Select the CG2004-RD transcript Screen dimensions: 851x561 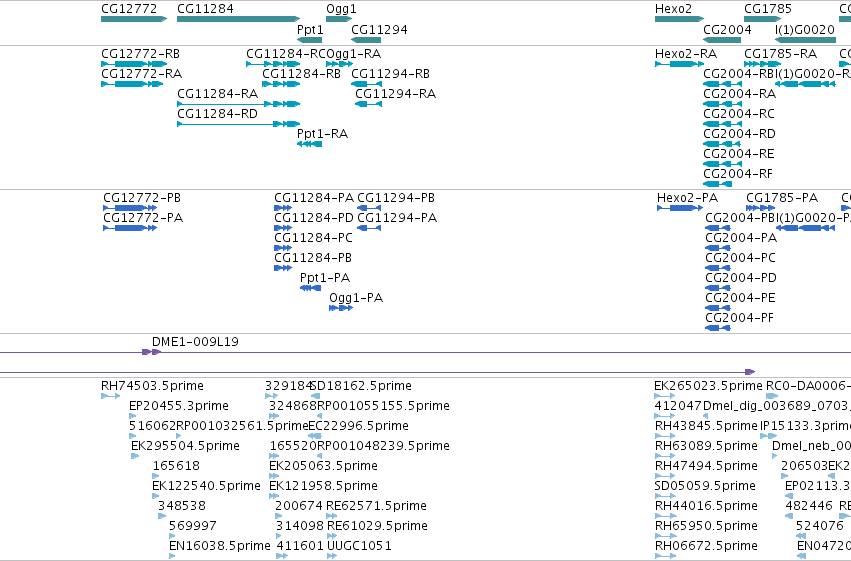(x=722, y=144)
